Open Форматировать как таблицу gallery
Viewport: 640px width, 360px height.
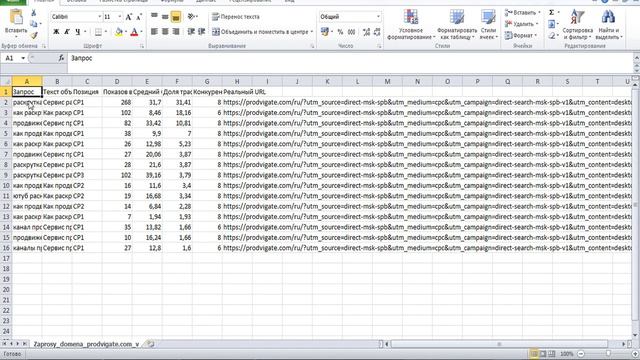(457, 24)
